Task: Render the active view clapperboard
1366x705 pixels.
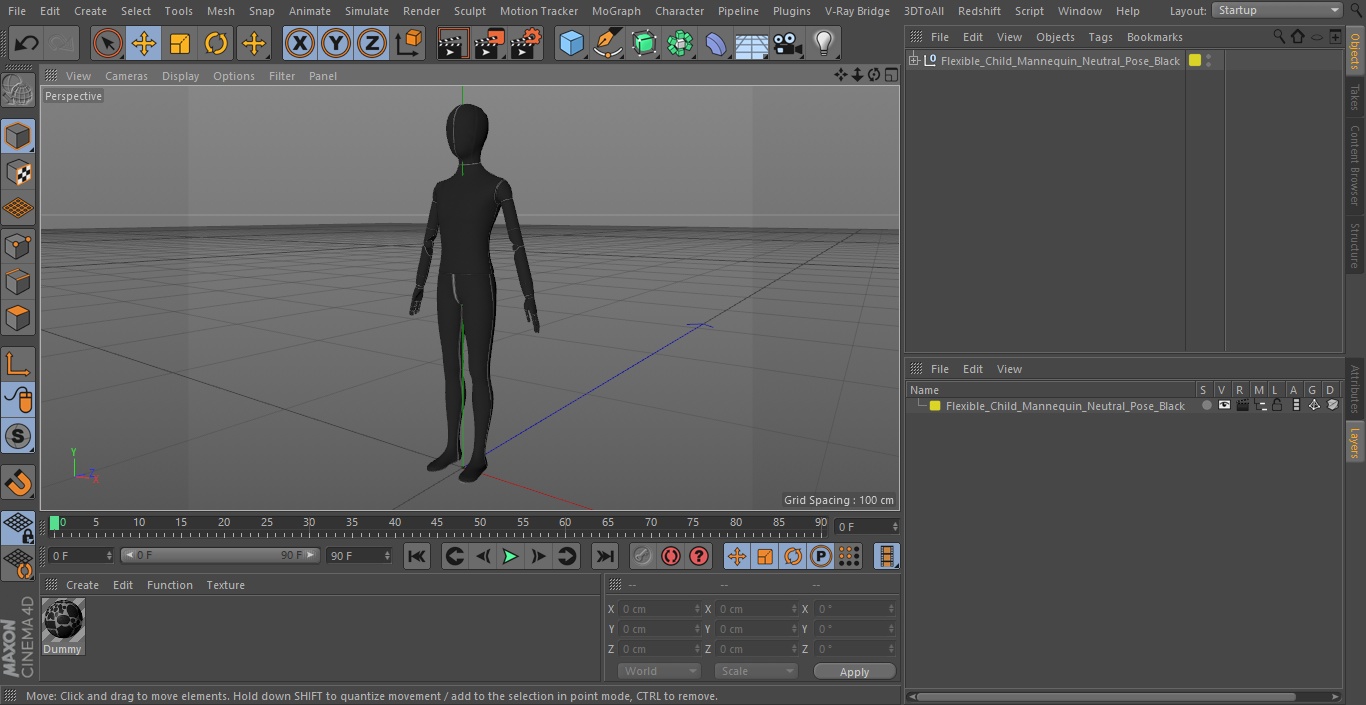Action: point(453,43)
